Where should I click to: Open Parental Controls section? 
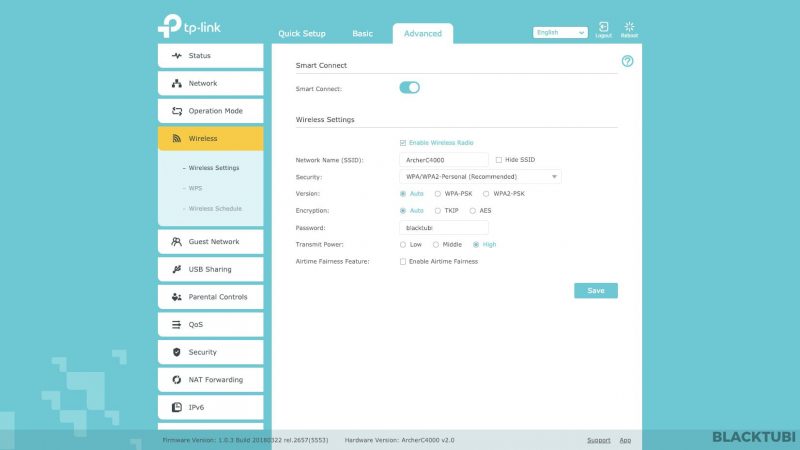pyautogui.click(x=210, y=297)
